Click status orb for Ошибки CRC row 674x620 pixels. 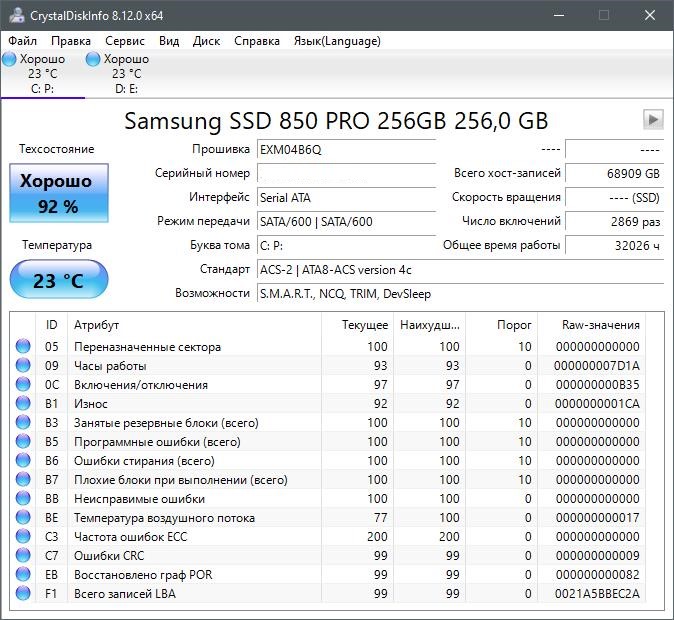[23, 555]
